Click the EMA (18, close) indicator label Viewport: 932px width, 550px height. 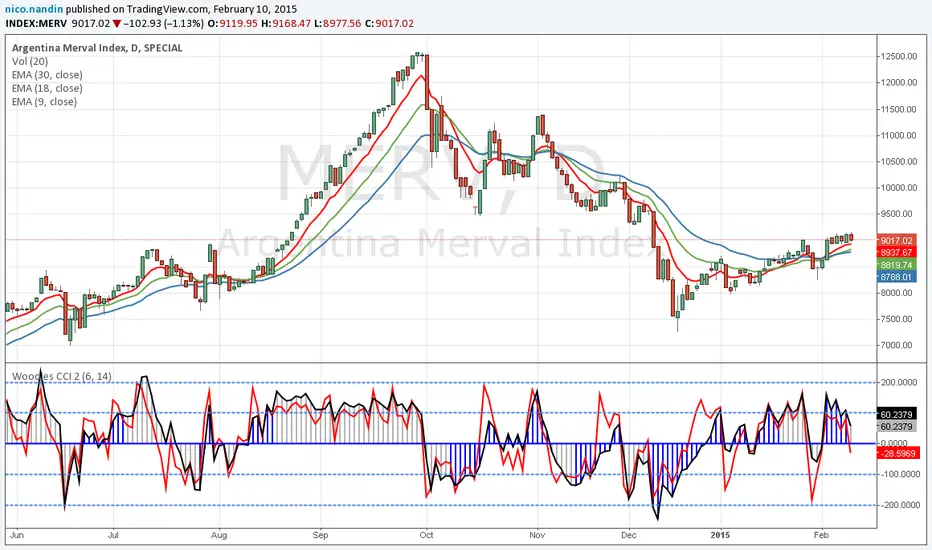tap(47, 89)
